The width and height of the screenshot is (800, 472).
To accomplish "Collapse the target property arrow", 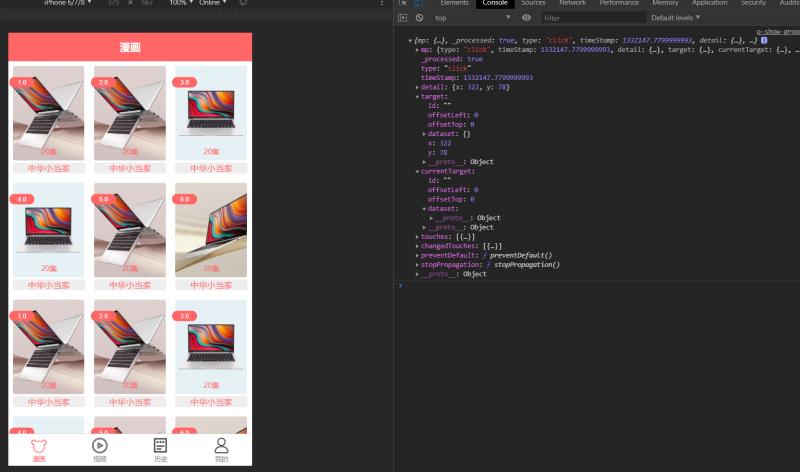I will (417, 96).
